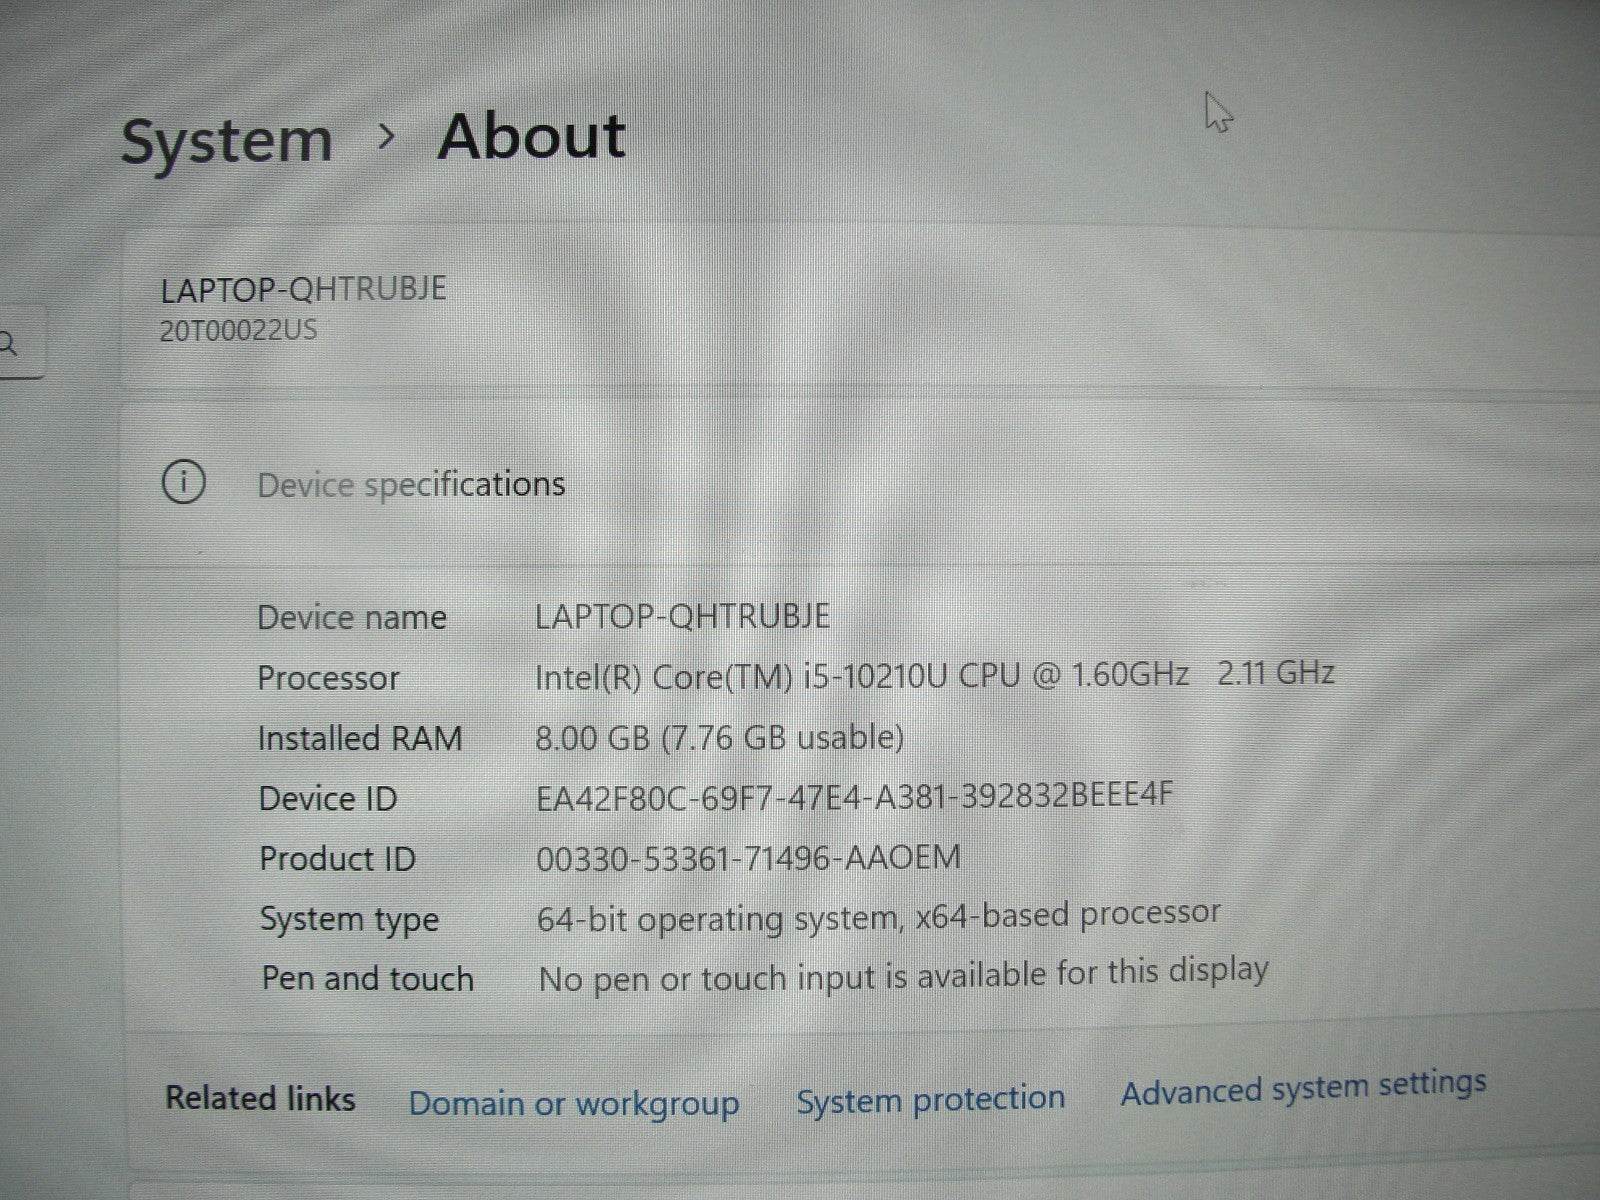Click the System breadcrumb
Image resolution: width=1600 pixels, height=1200 pixels.
click(226, 140)
